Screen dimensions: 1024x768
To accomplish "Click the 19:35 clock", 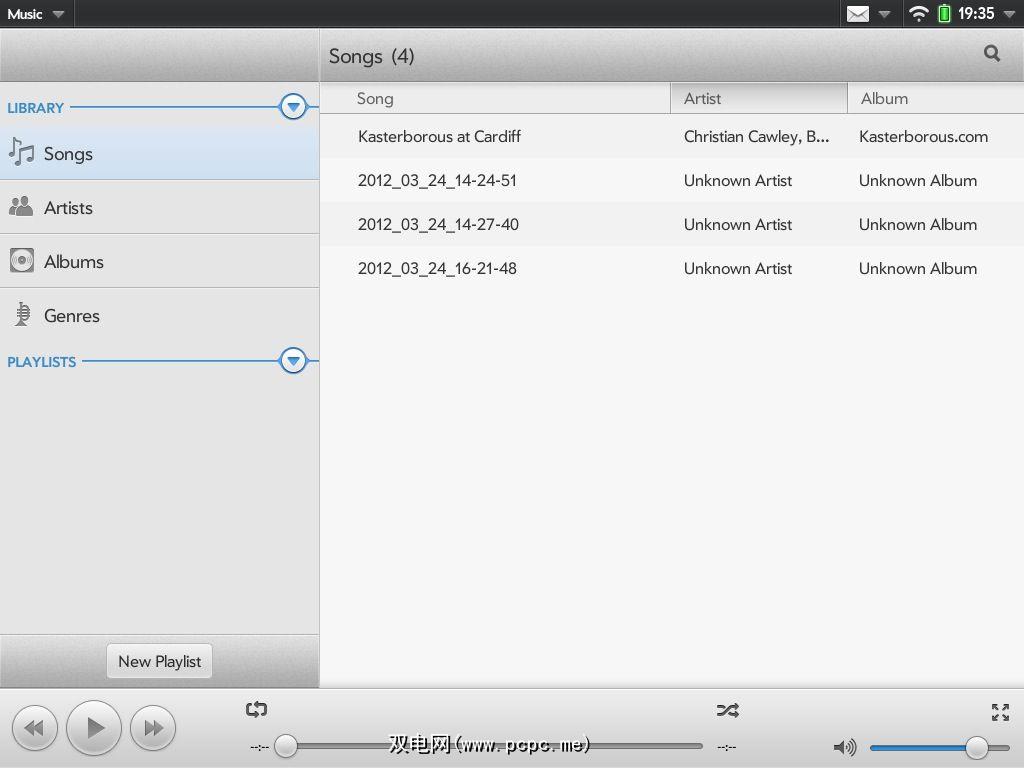I will 976,14.
